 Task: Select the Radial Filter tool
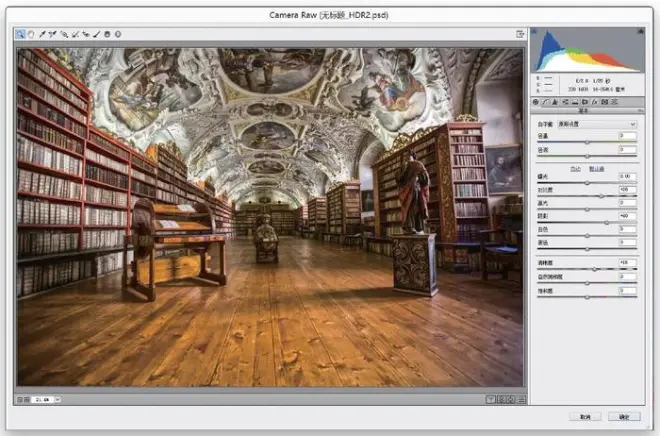(118, 34)
